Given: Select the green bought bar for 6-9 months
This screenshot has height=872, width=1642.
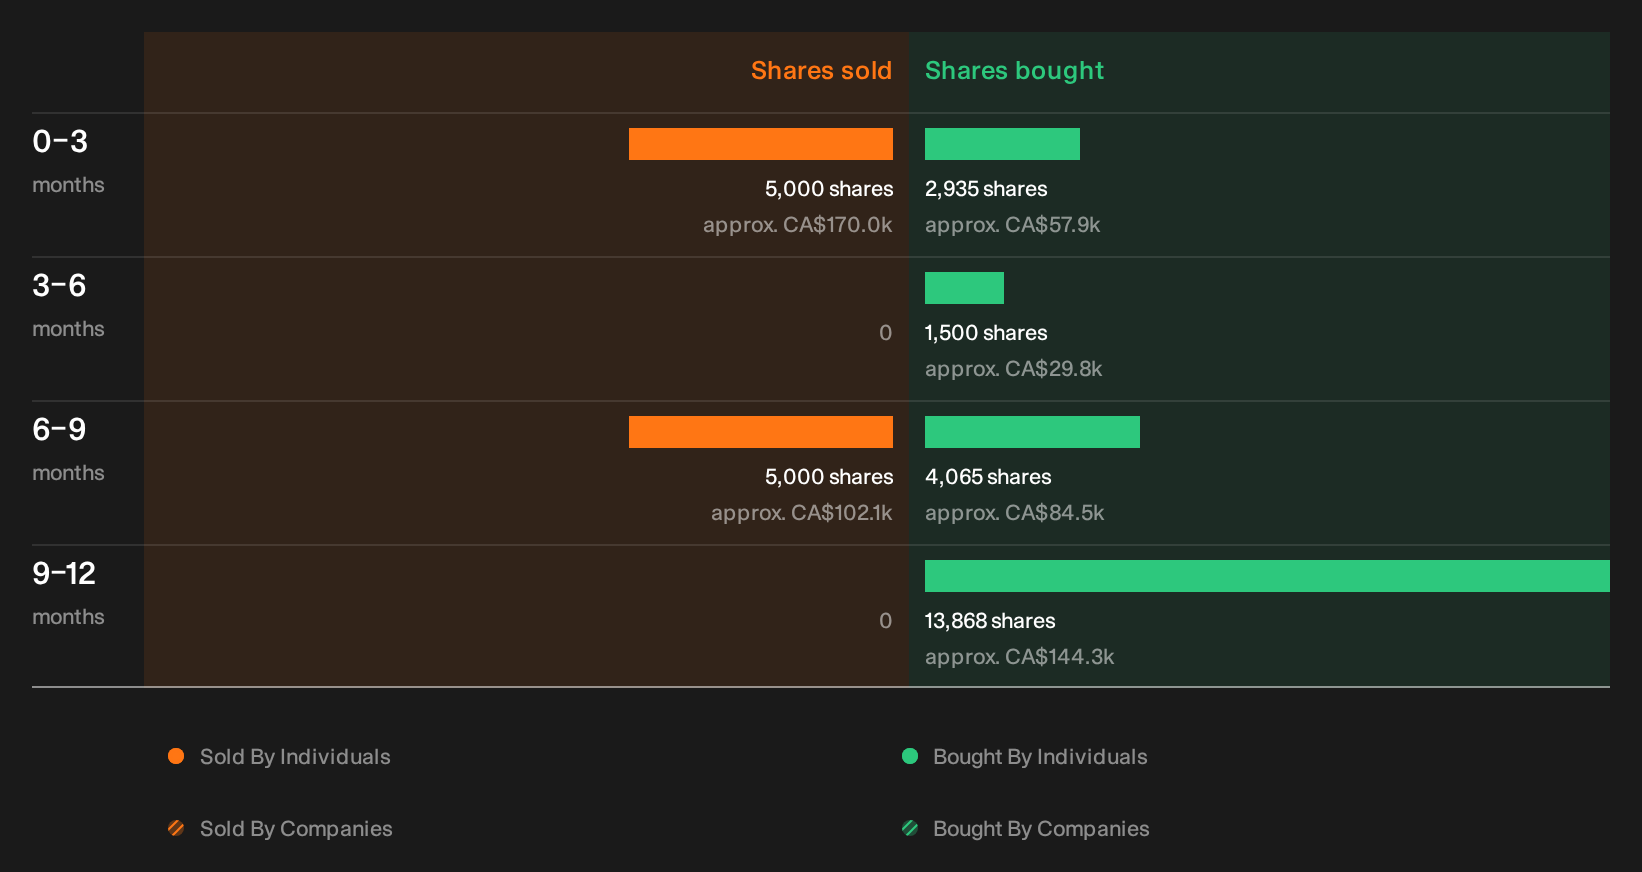Looking at the screenshot, I should tap(1032, 432).
